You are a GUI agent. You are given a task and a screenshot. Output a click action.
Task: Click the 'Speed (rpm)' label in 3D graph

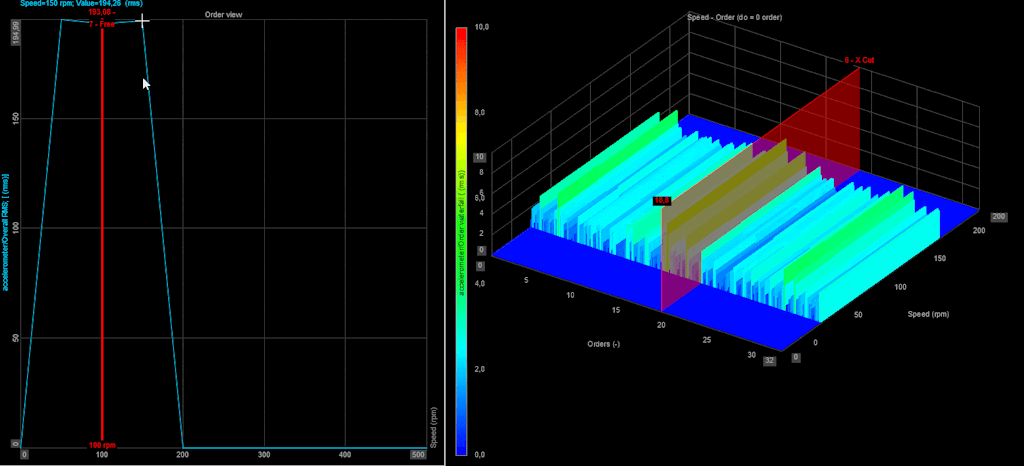tap(929, 314)
